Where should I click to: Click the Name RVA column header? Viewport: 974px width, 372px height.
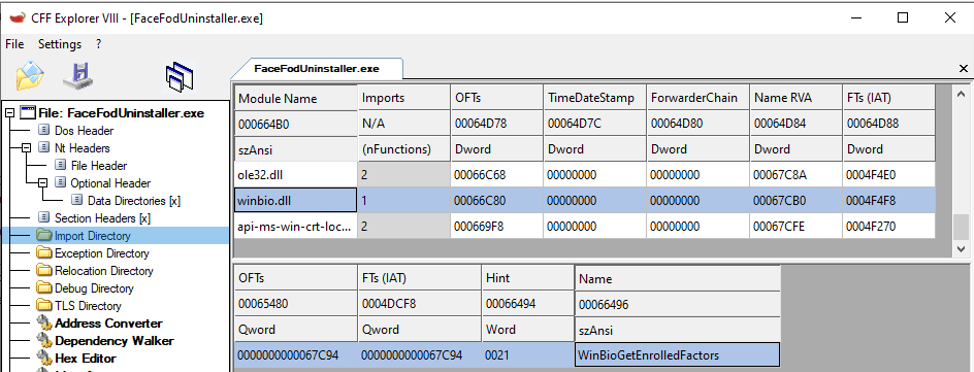[x=795, y=98]
